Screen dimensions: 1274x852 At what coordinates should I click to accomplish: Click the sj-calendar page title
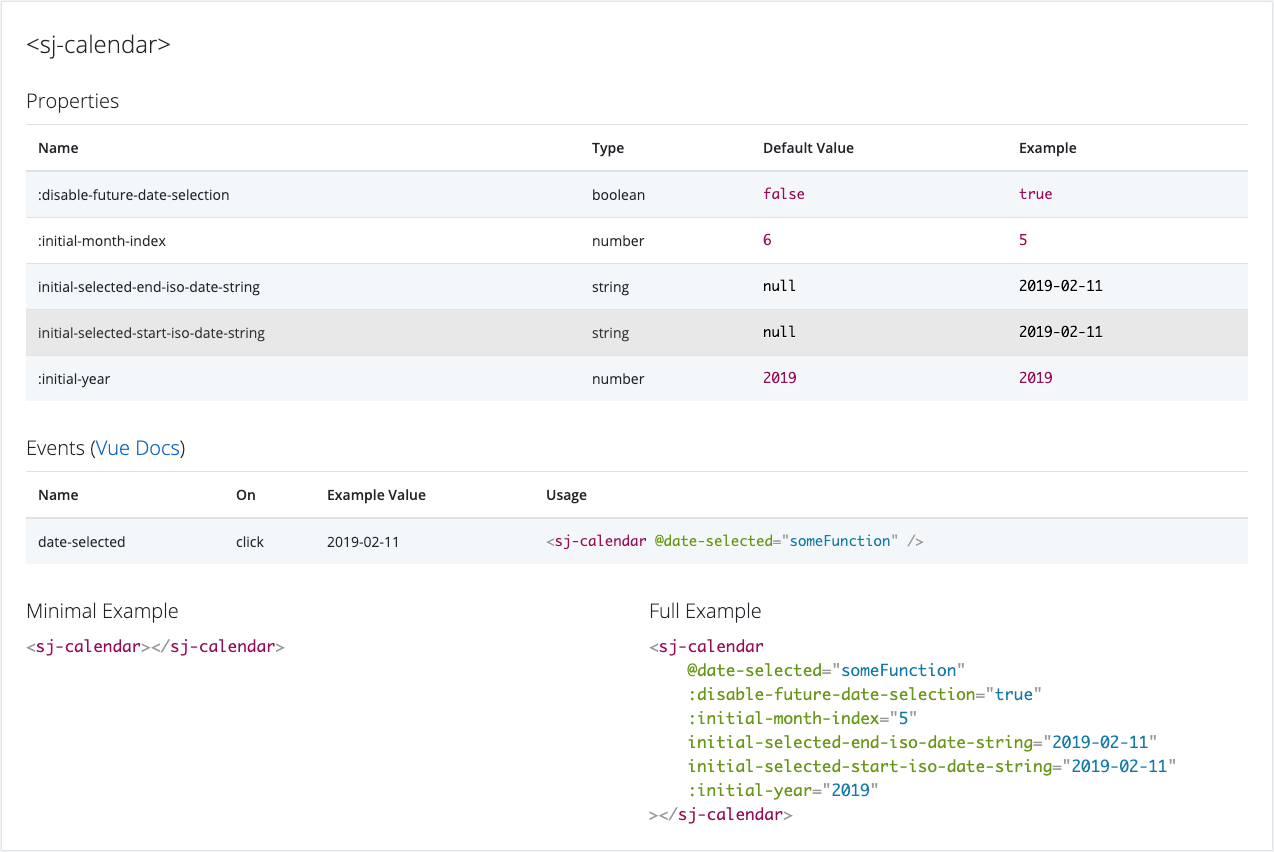click(x=97, y=44)
